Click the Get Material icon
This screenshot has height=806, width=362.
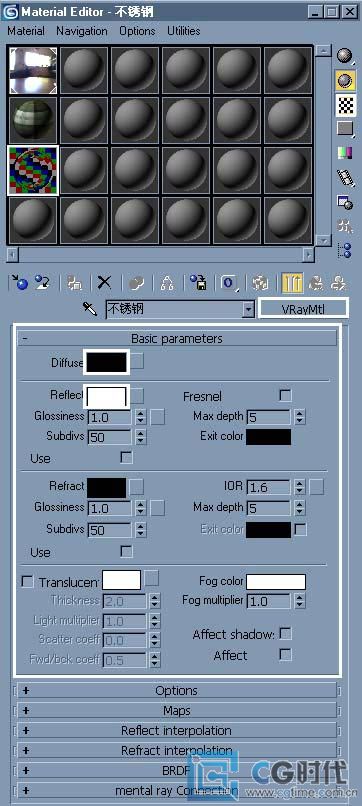coord(20,283)
